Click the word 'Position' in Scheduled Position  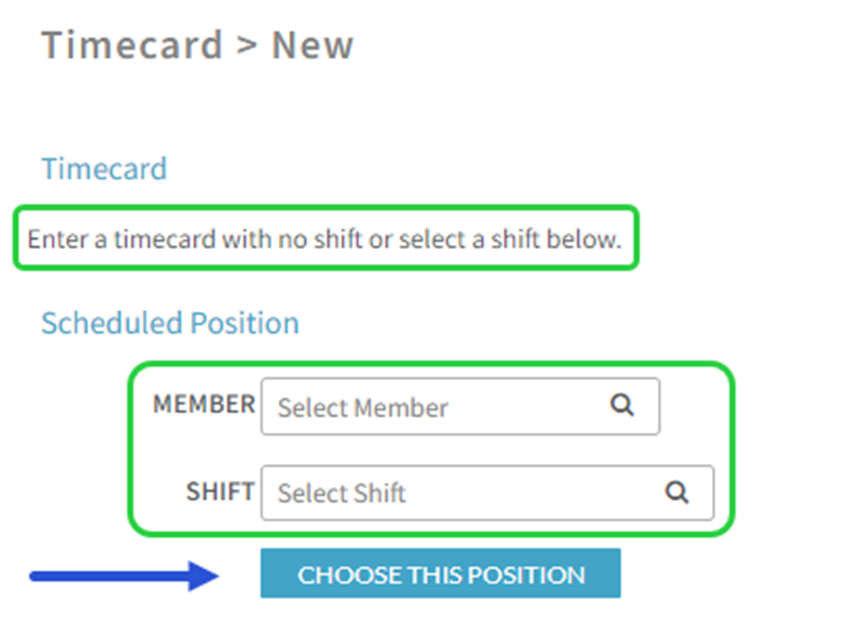click(245, 323)
